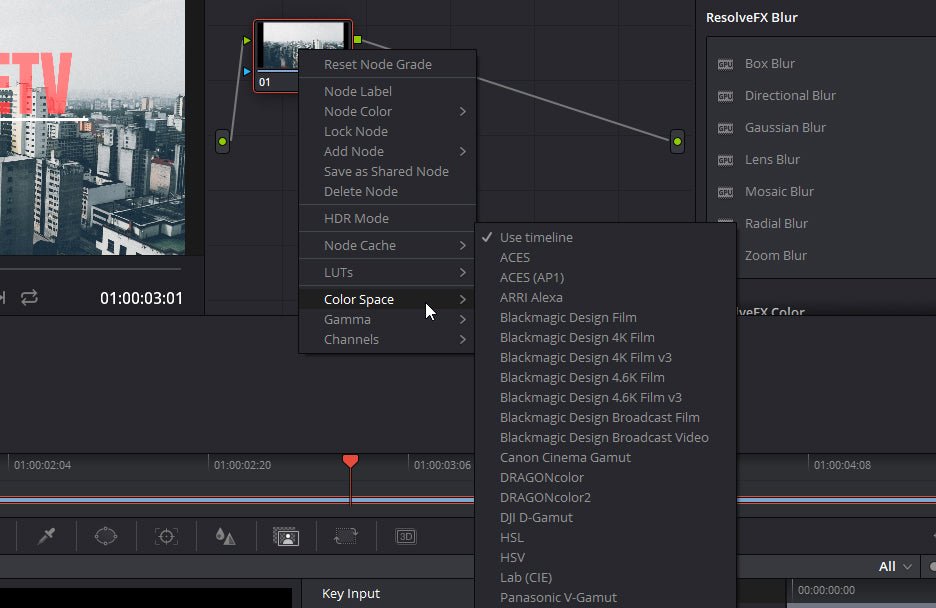The height and width of the screenshot is (608, 936).
Task: Expand the Node Color submenu
Action: 387,112
